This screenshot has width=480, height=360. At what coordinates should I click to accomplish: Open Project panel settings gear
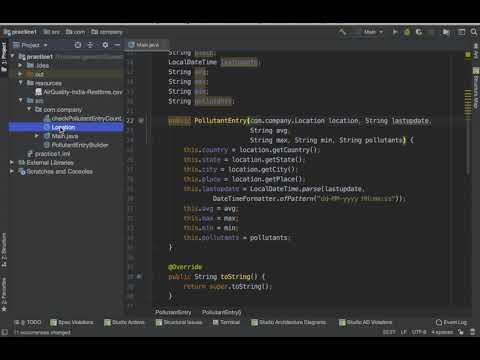click(105, 45)
